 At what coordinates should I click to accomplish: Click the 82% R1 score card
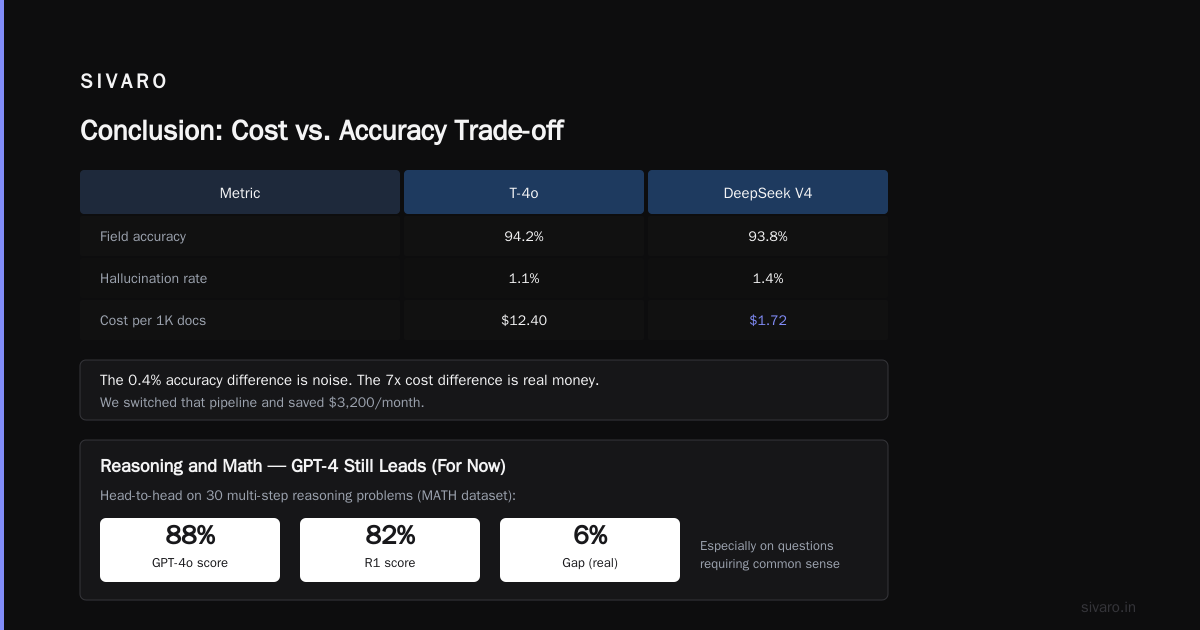click(x=390, y=550)
